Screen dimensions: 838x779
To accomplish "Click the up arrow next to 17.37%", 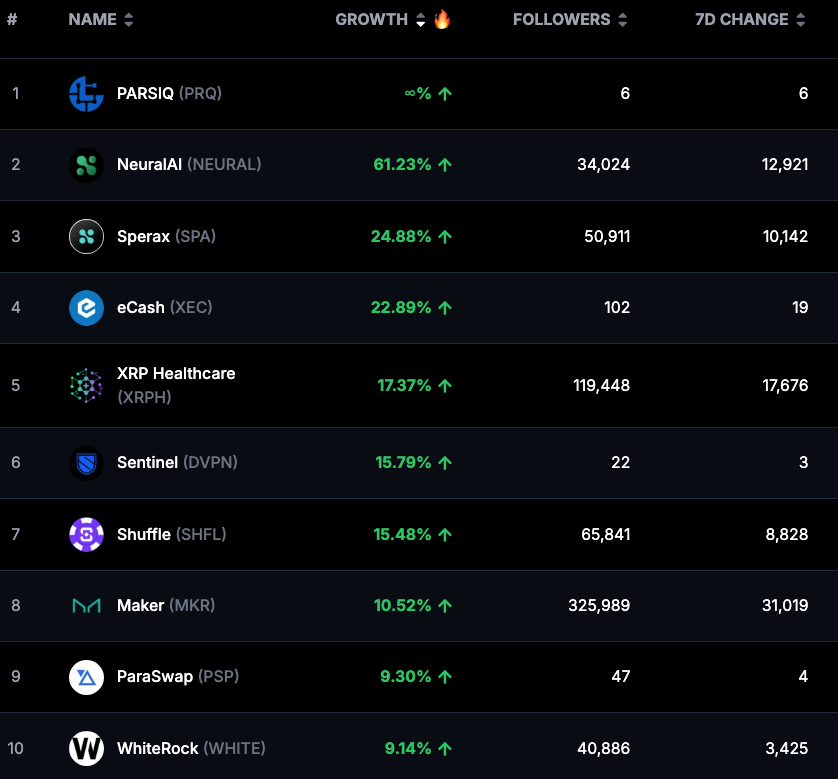I will (x=445, y=386).
